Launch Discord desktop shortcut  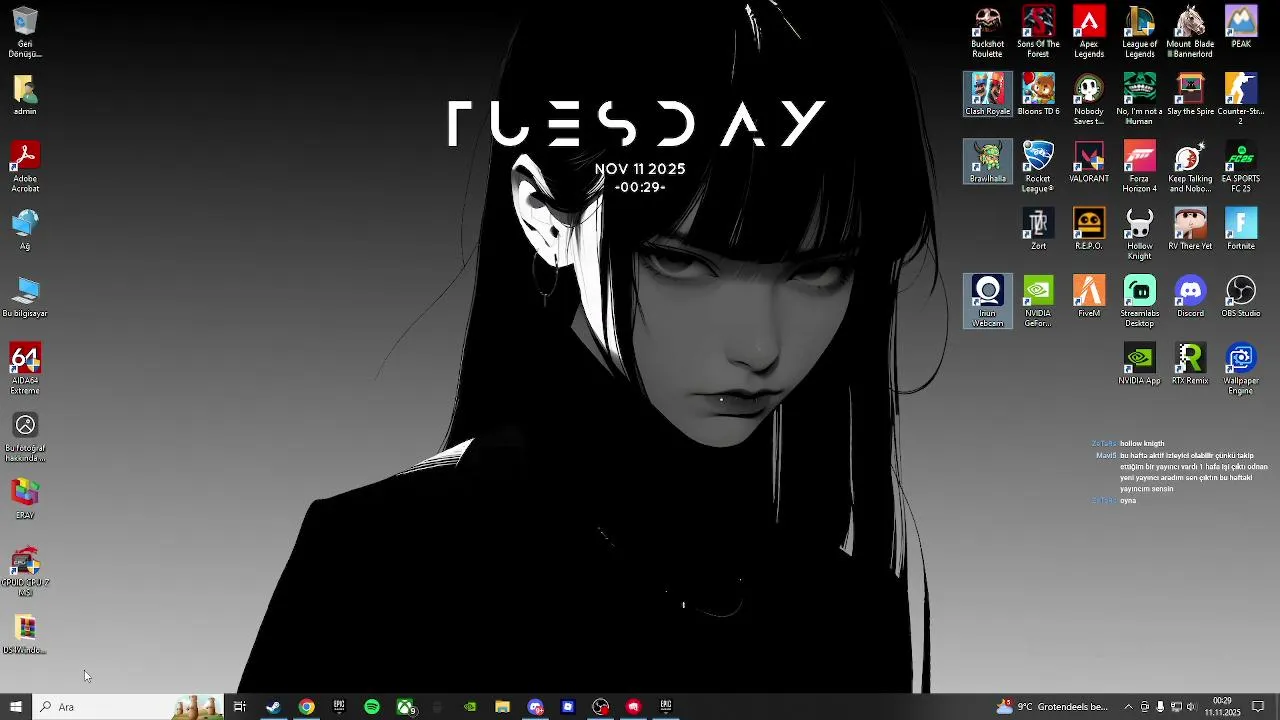pyautogui.click(x=1190, y=295)
